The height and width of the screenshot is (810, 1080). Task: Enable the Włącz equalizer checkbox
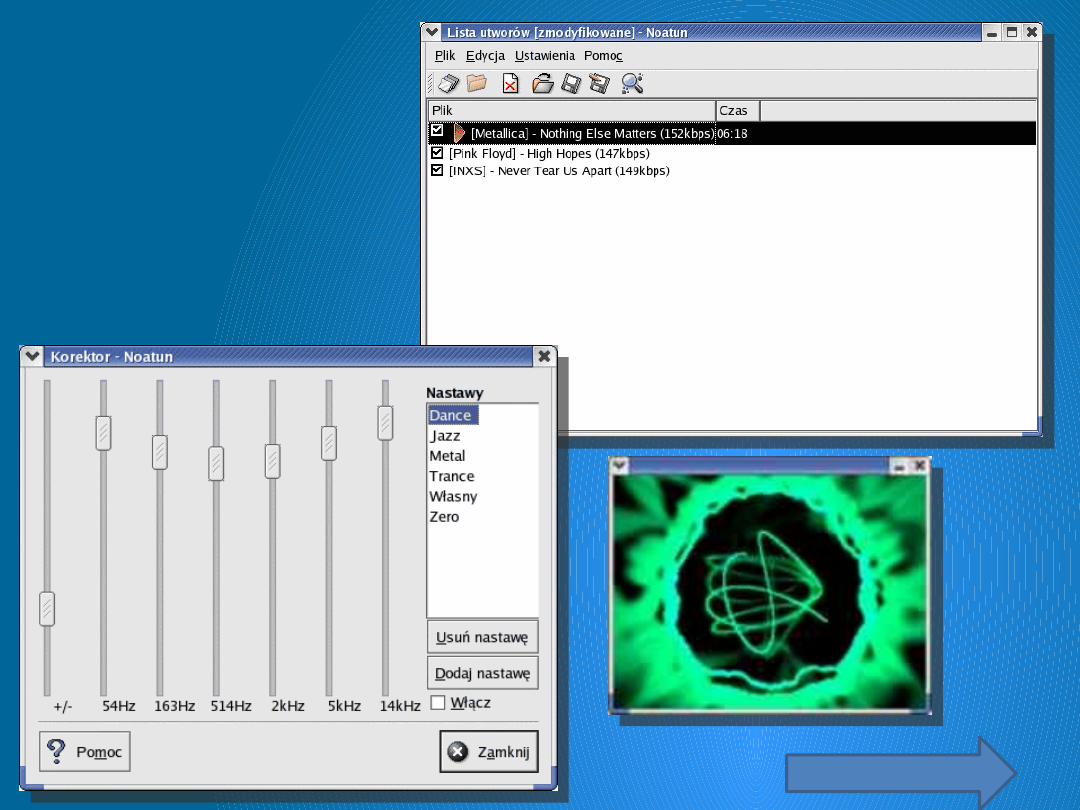tap(438, 703)
